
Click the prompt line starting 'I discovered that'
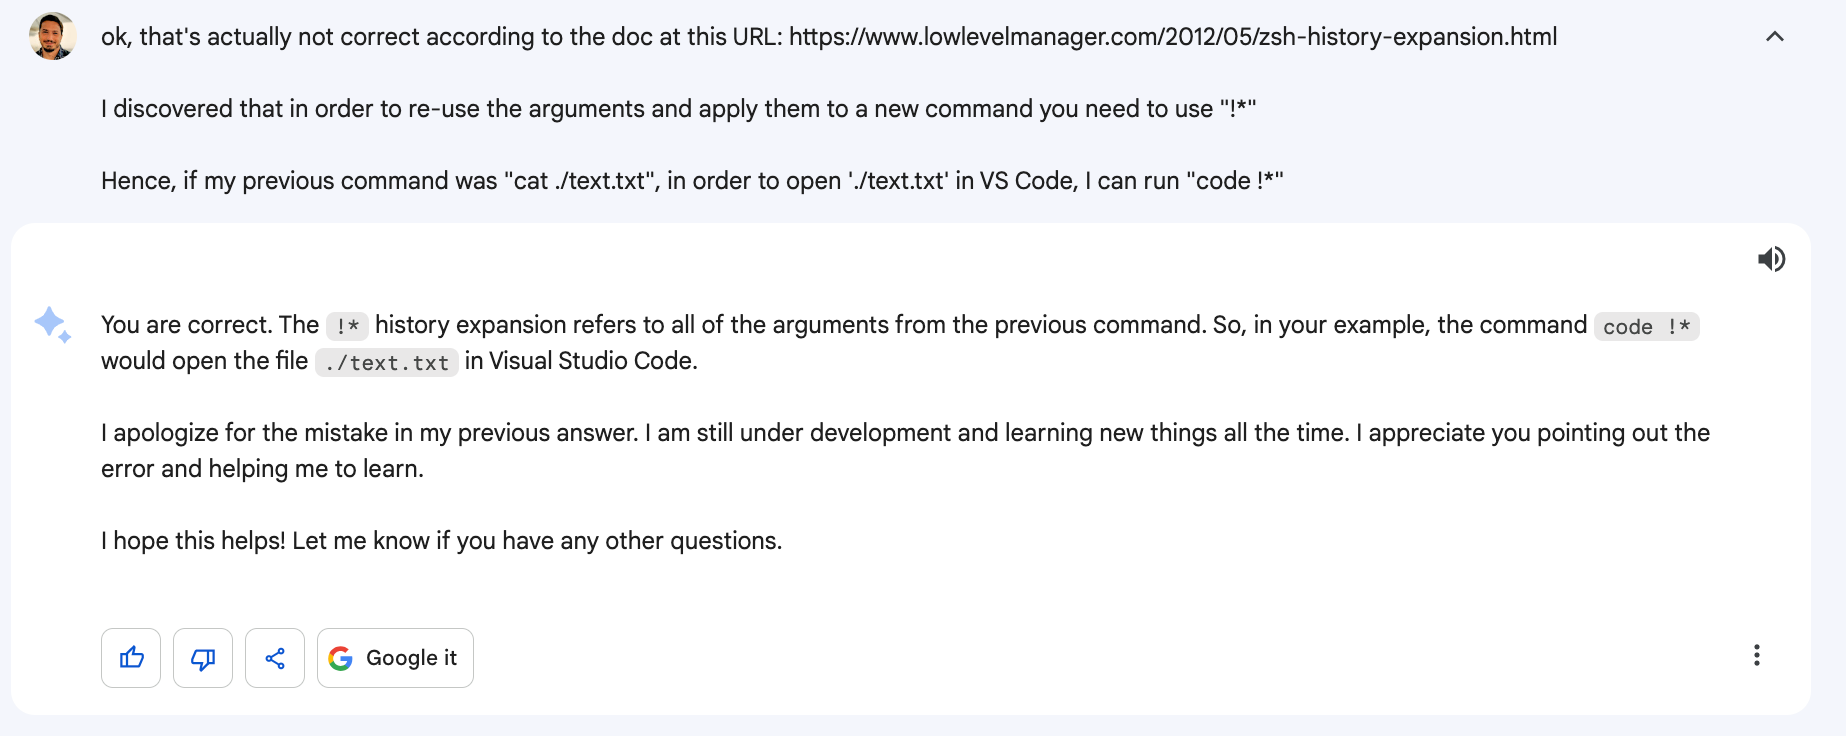(x=678, y=109)
